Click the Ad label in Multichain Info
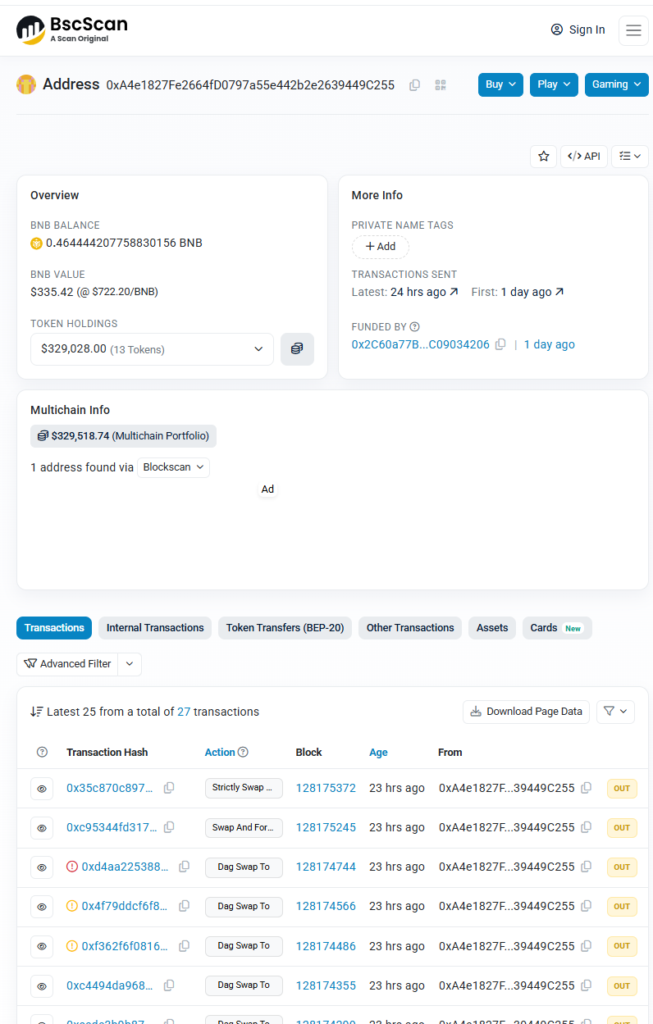 pos(268,489)
